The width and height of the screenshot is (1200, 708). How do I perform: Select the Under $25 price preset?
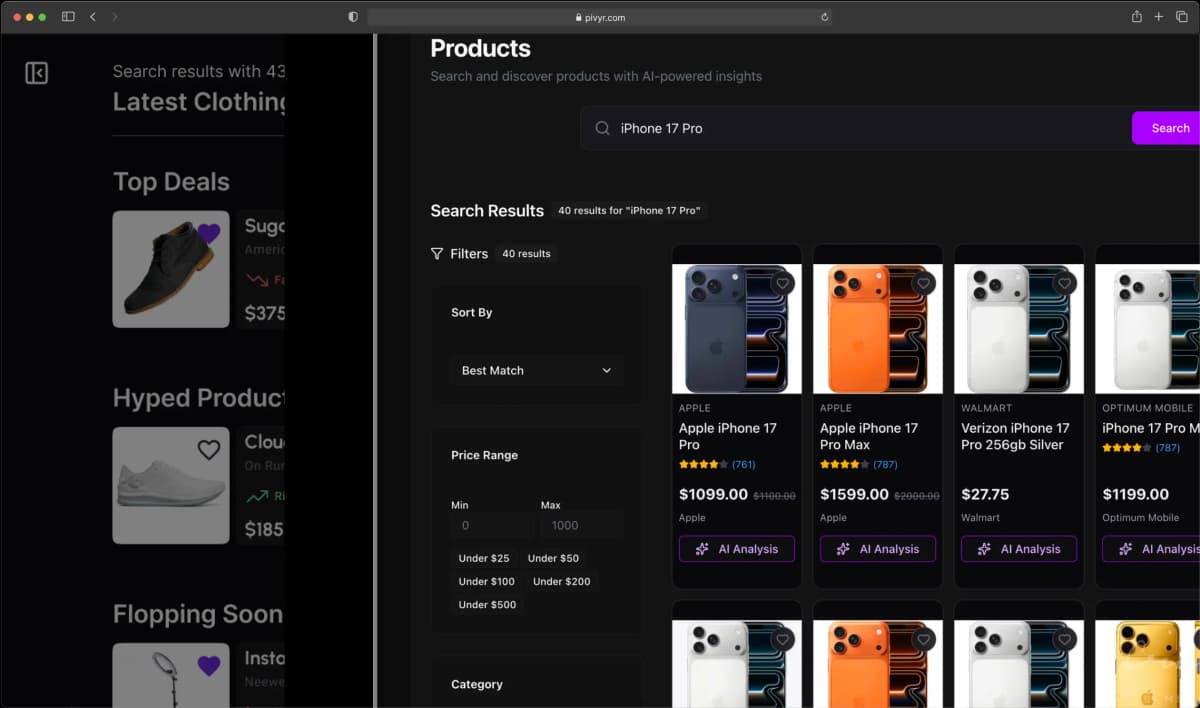tap(484, 558)
